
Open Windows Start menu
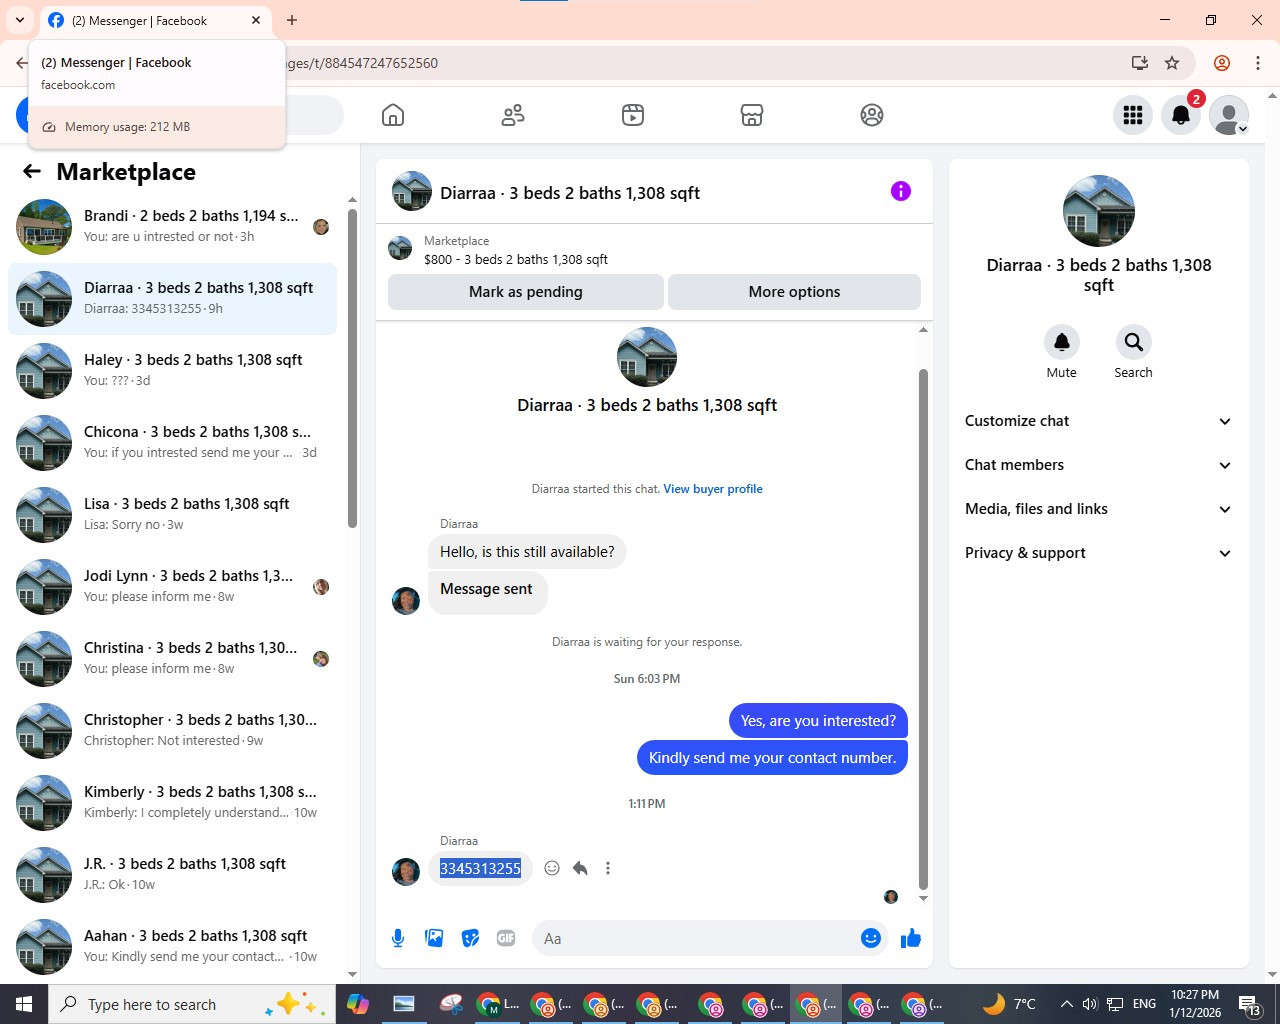pyautogui.click(x=24, y=1004)
